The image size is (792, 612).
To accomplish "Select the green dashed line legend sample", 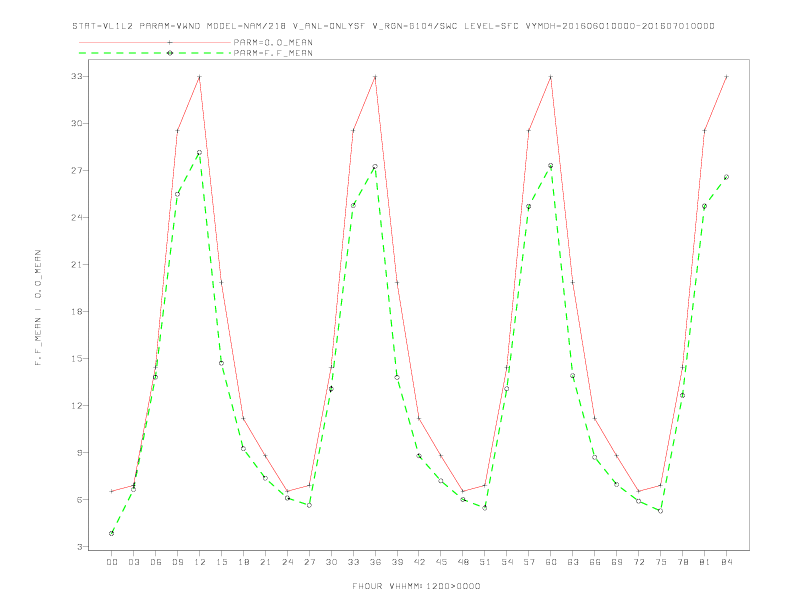I will [155, 53].
